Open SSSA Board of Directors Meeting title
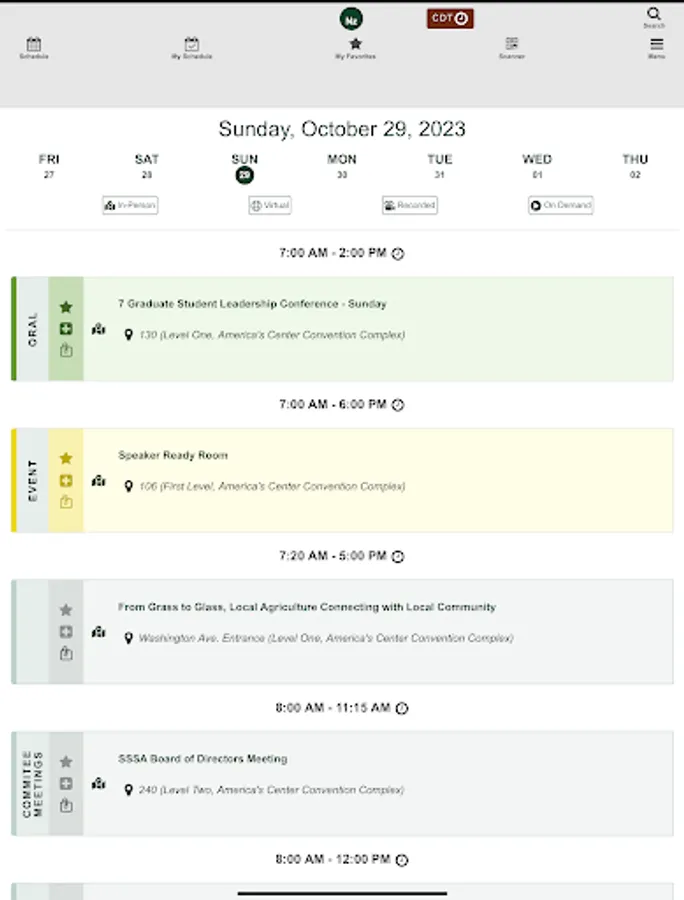This screenshot has width=684, height=900. click(202, 759)
